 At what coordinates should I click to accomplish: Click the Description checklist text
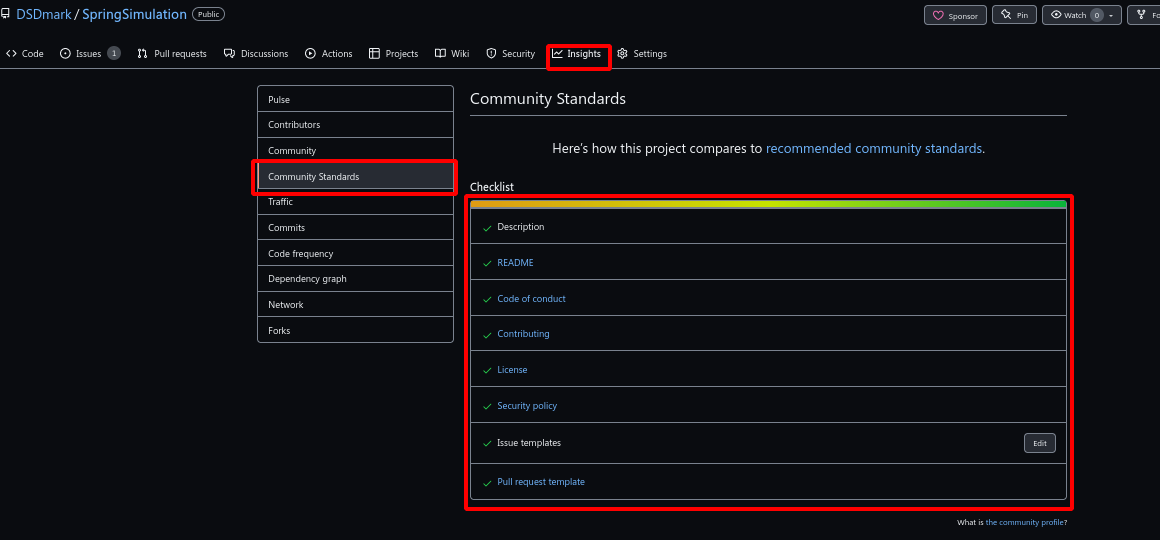pyautogui.click(x=521, y=227)
